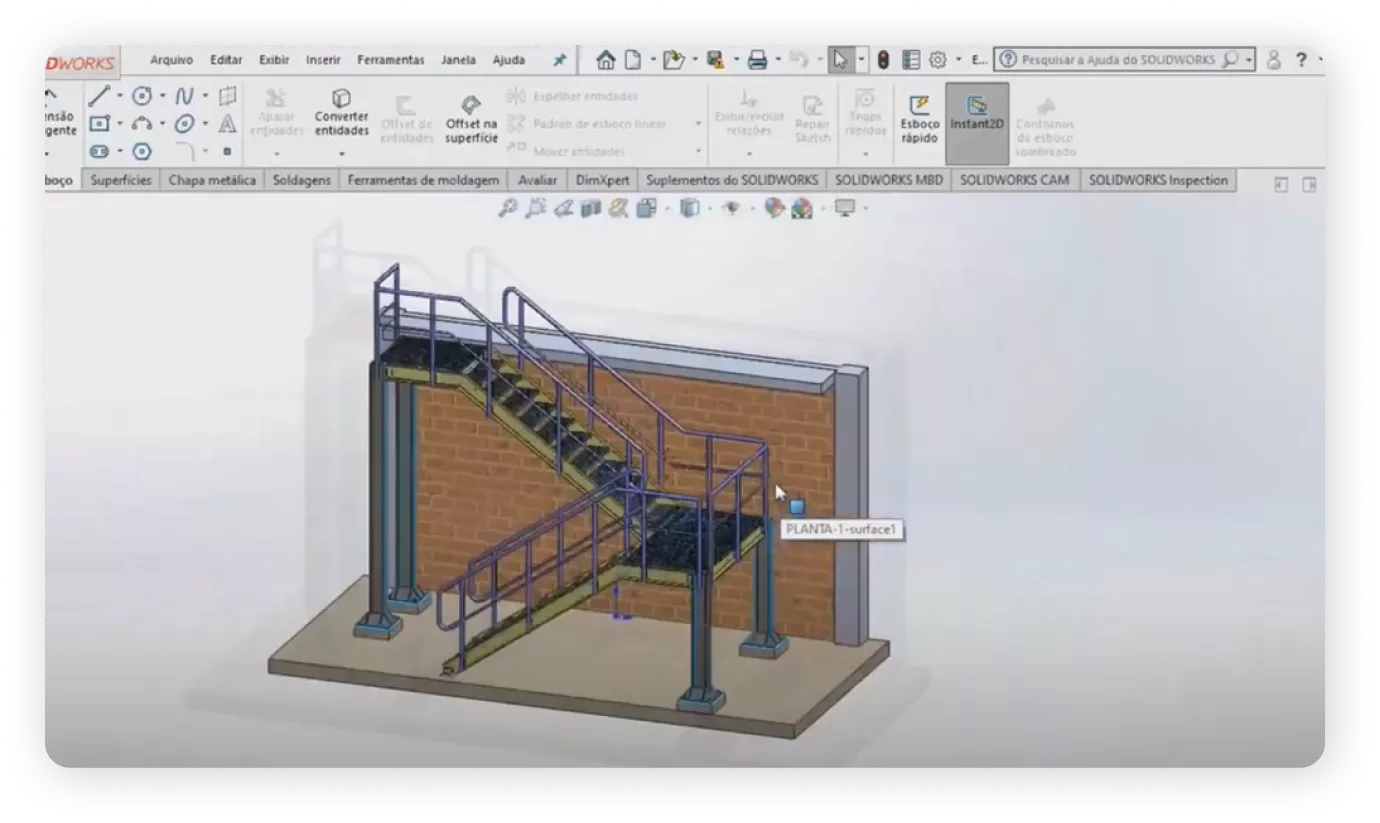
Task: Click the Edit Appearance color sphere icon
Action: point(773,208)
